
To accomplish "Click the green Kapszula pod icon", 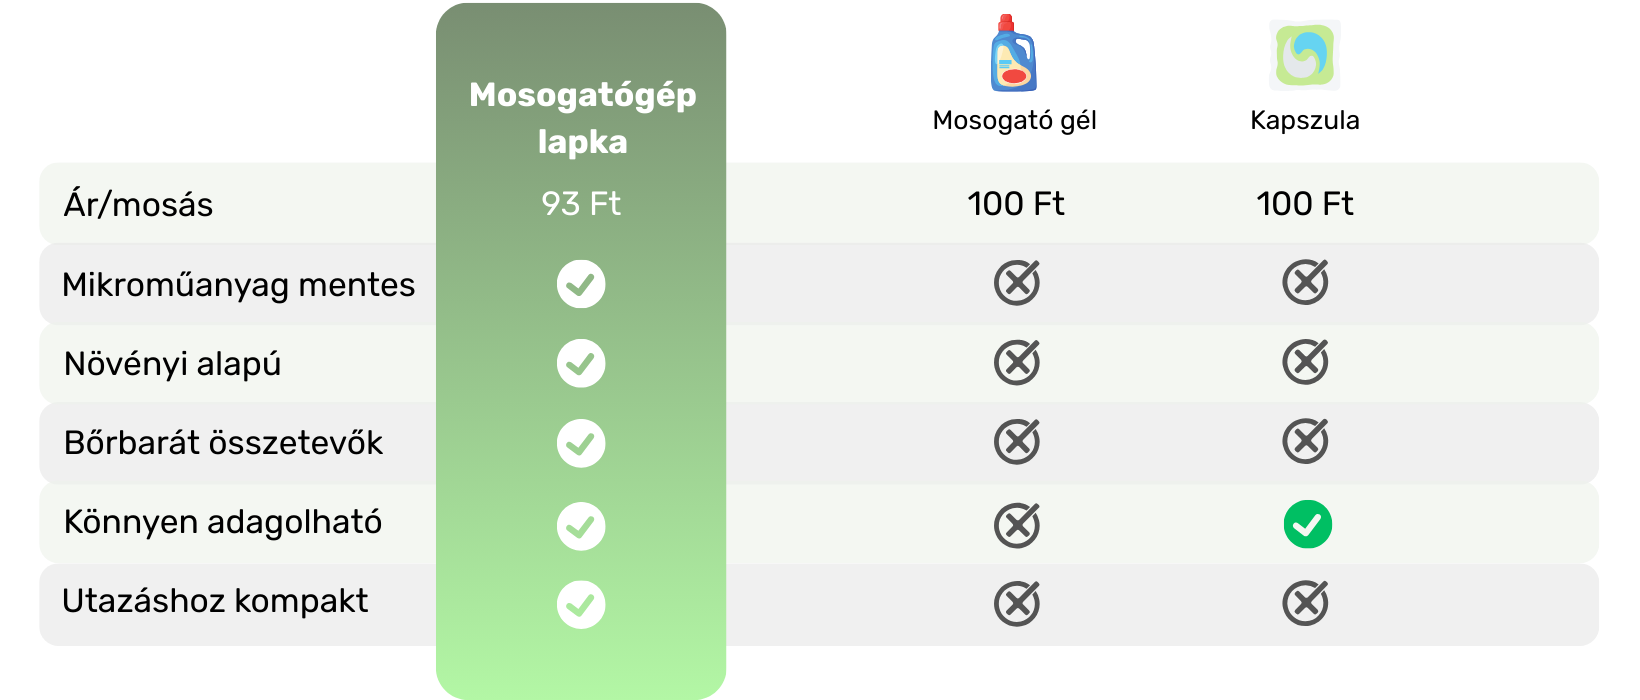I will coord(1305,55).
